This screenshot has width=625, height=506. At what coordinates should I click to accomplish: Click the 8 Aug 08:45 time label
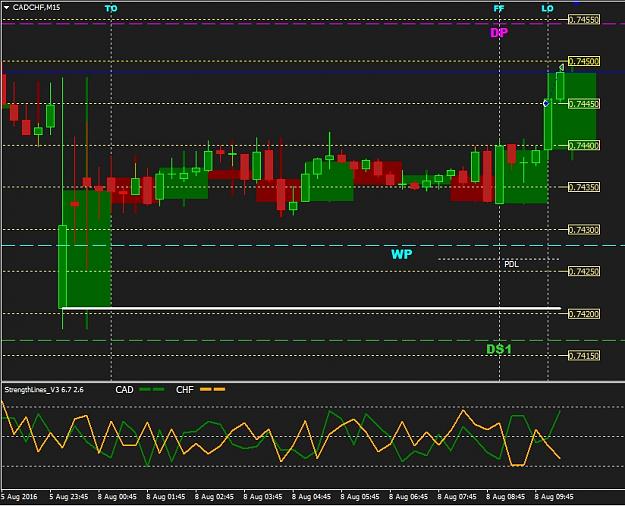pos(506,497)
